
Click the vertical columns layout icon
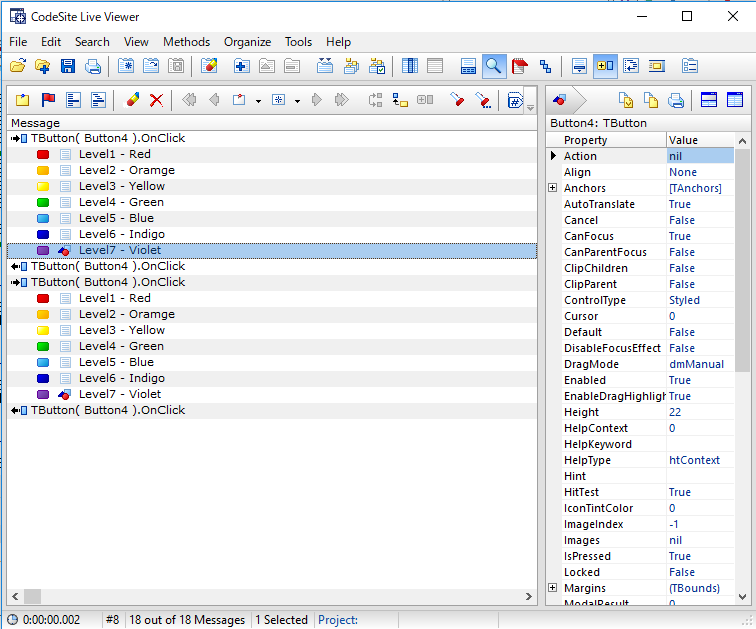coord(410,66)
